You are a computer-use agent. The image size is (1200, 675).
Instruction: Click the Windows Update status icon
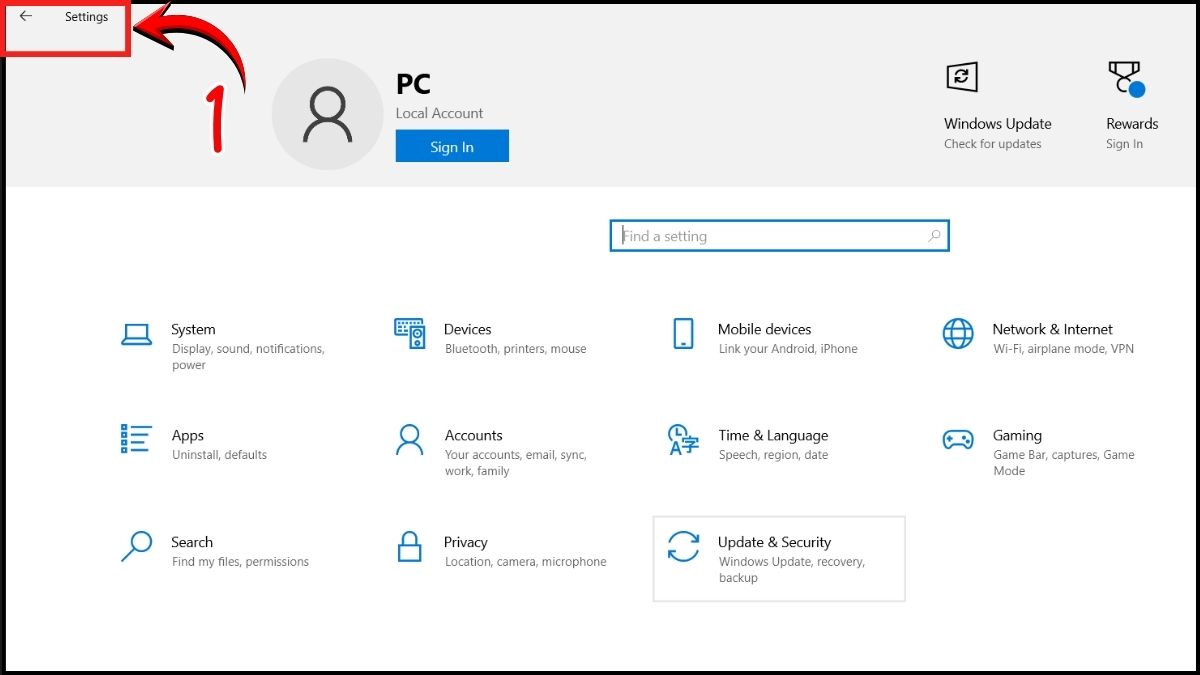tap(961, 77)
